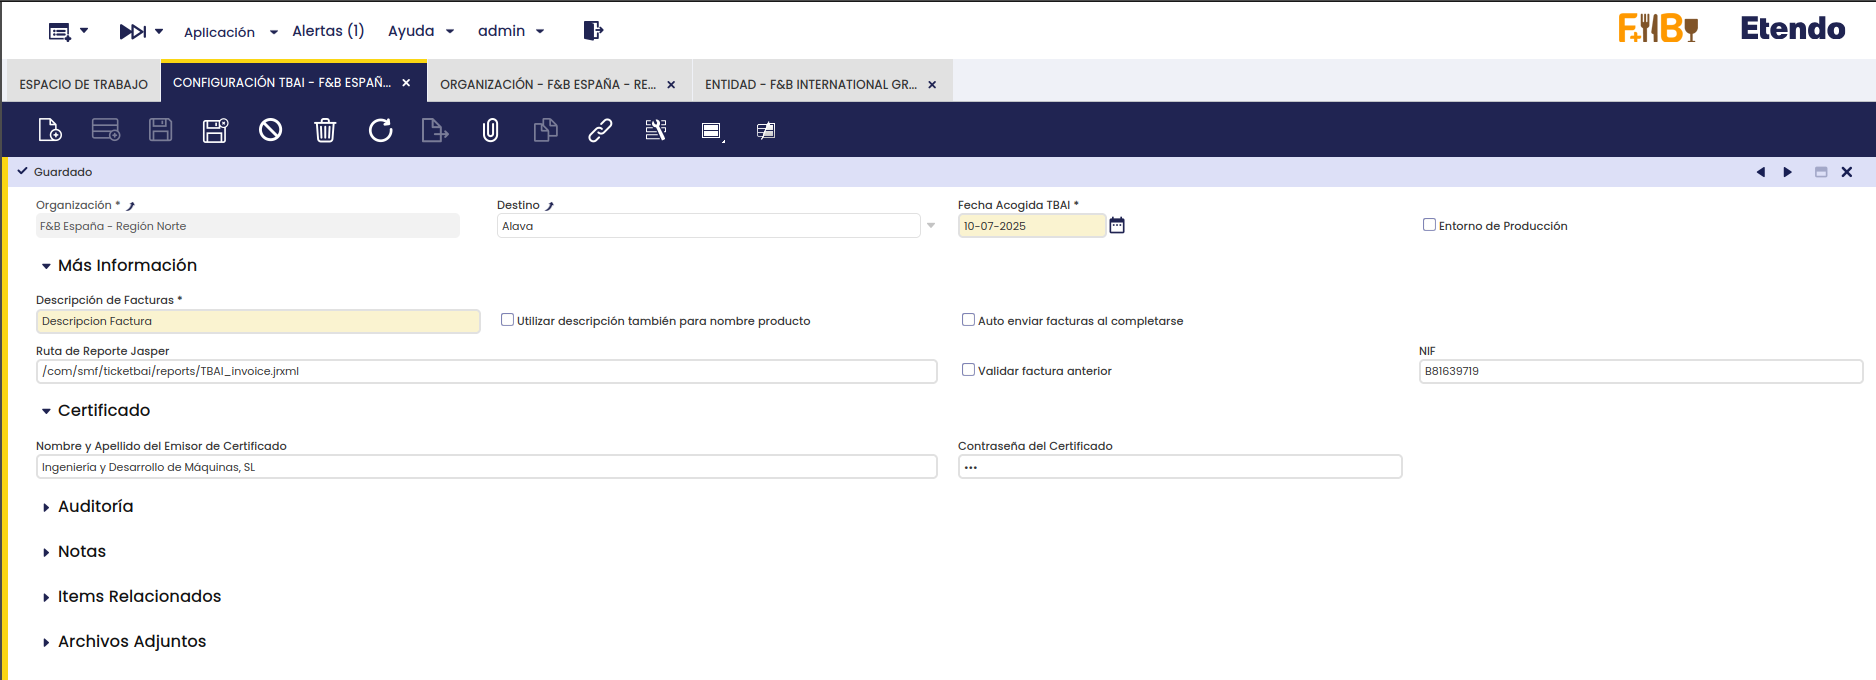Viewport: 1876px width, 680px height.
Task: Click the undo changes circle-slash icon
Action: 270,130
